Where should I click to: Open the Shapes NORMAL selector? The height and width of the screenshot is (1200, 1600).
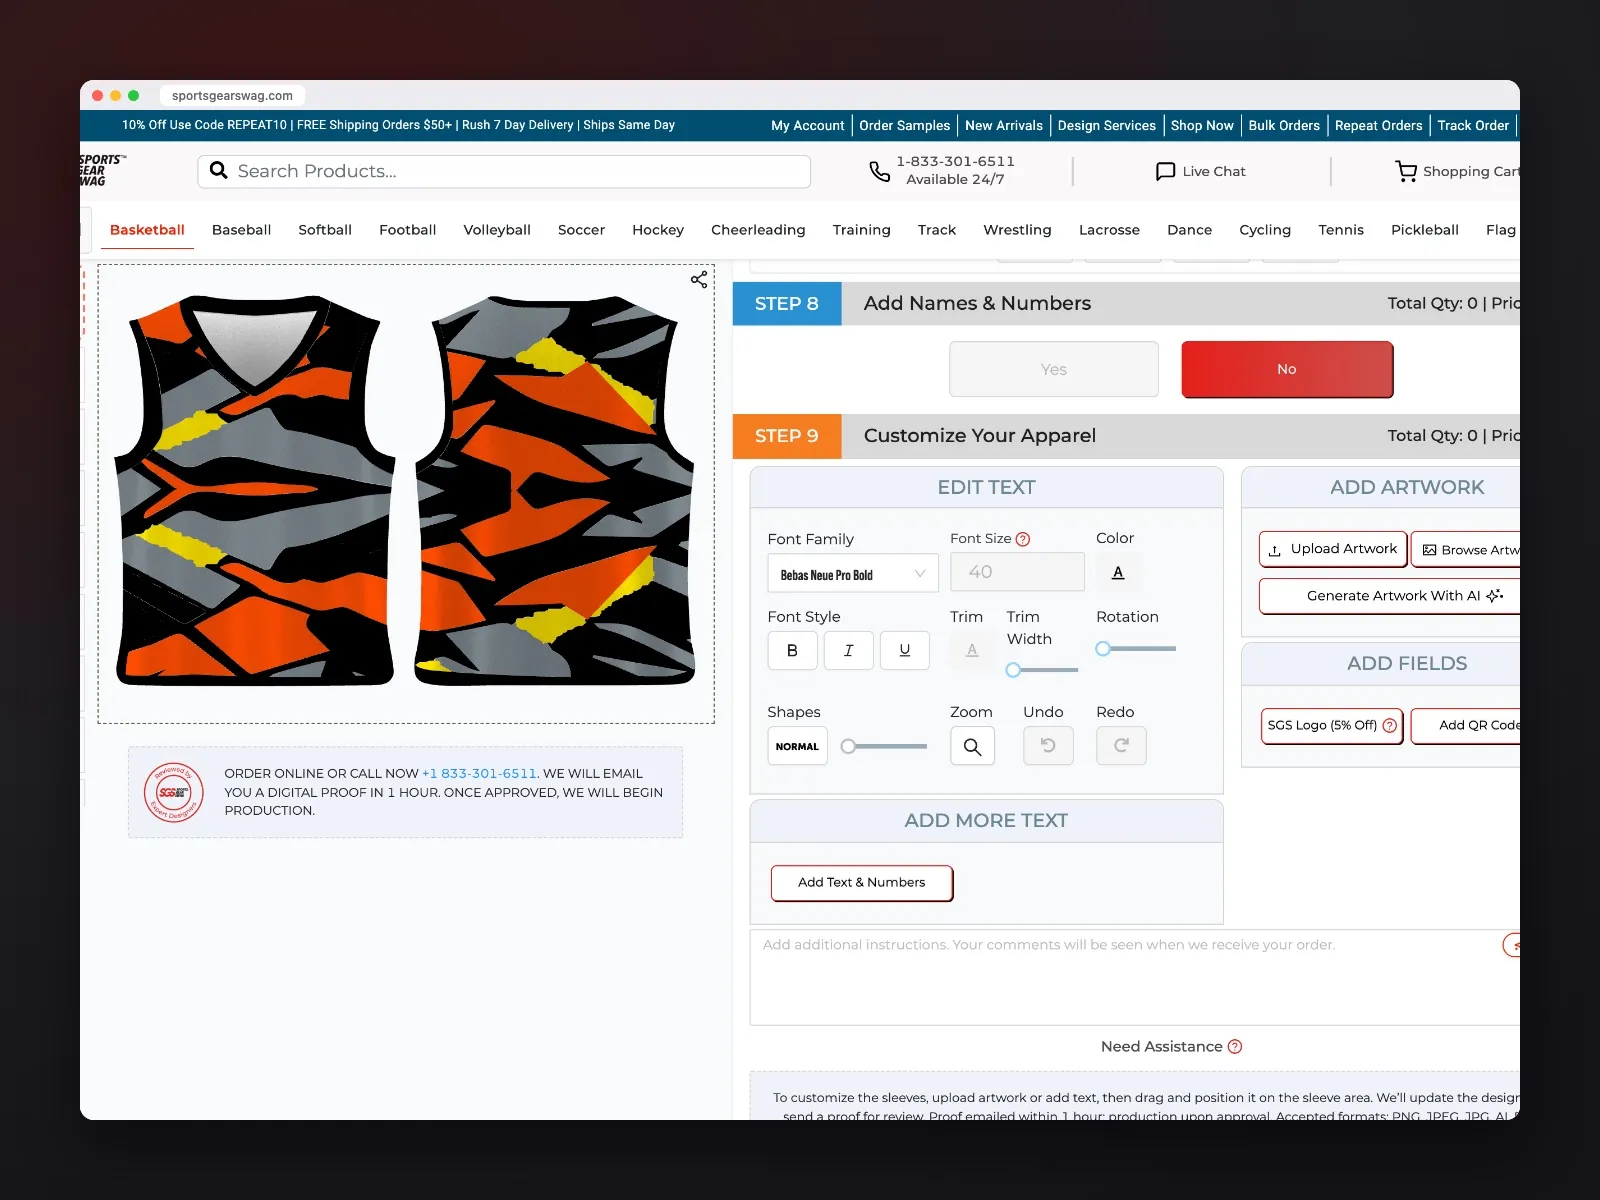(x=797, y=746)
